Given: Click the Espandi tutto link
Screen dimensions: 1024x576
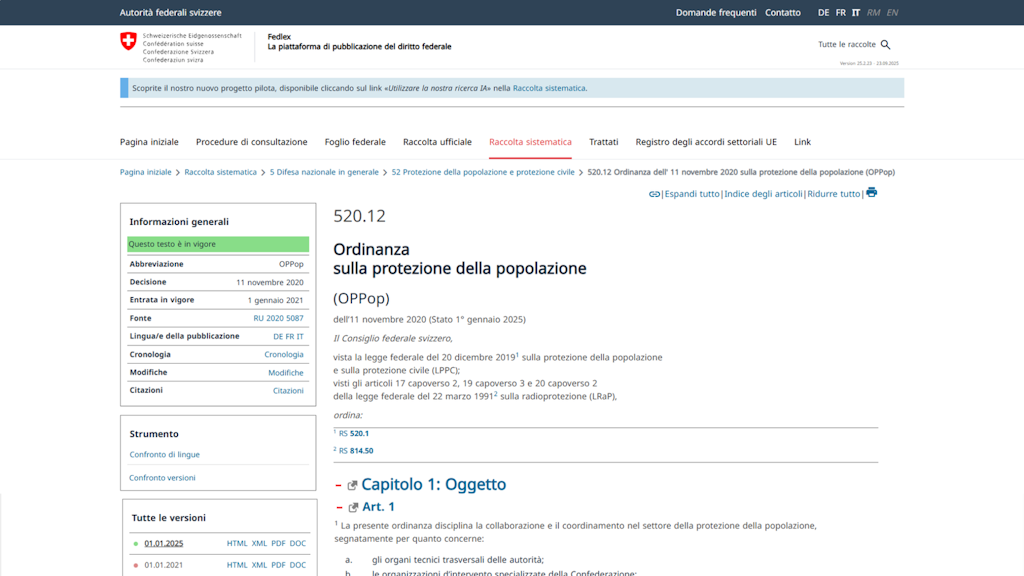Looking at the screenshot, I should (x=691, y=194).
